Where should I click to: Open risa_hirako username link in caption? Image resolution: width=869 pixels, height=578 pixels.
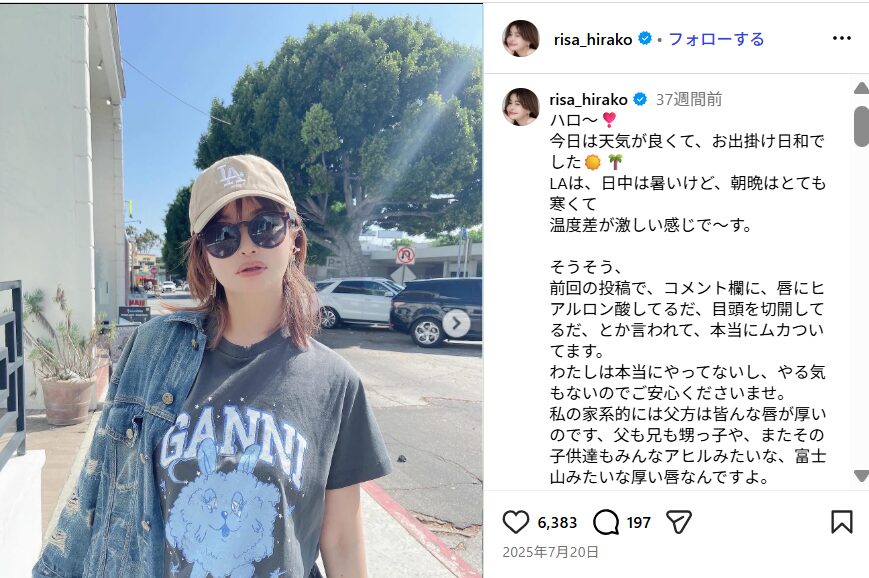[x=588, y=100]
